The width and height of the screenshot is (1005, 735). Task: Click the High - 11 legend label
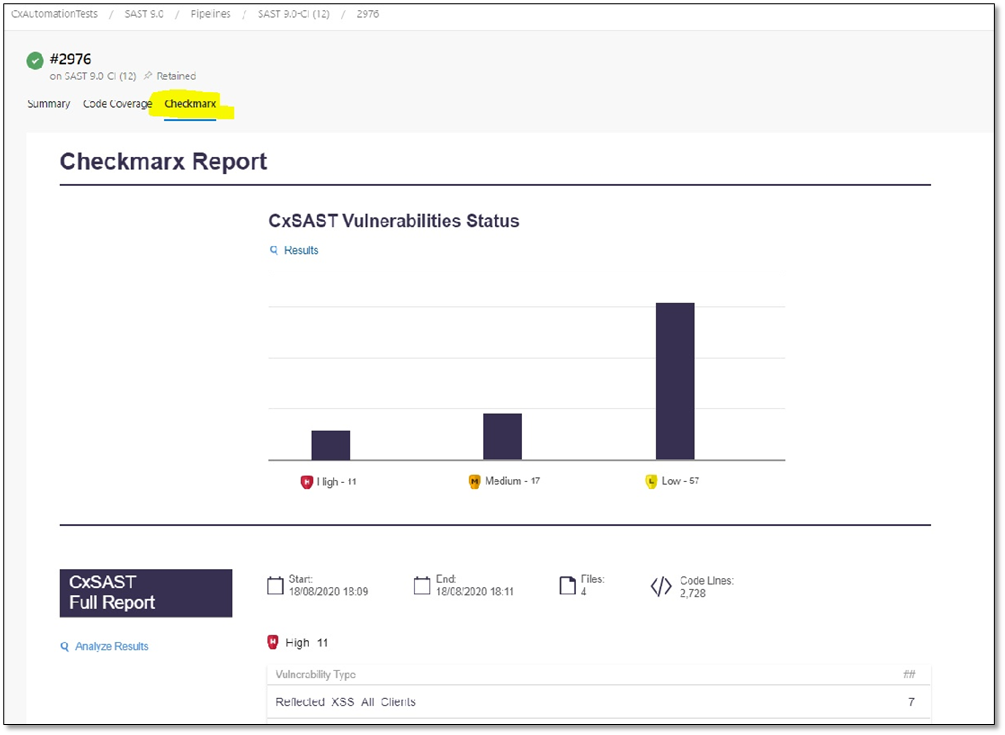[x=336, y=482]
